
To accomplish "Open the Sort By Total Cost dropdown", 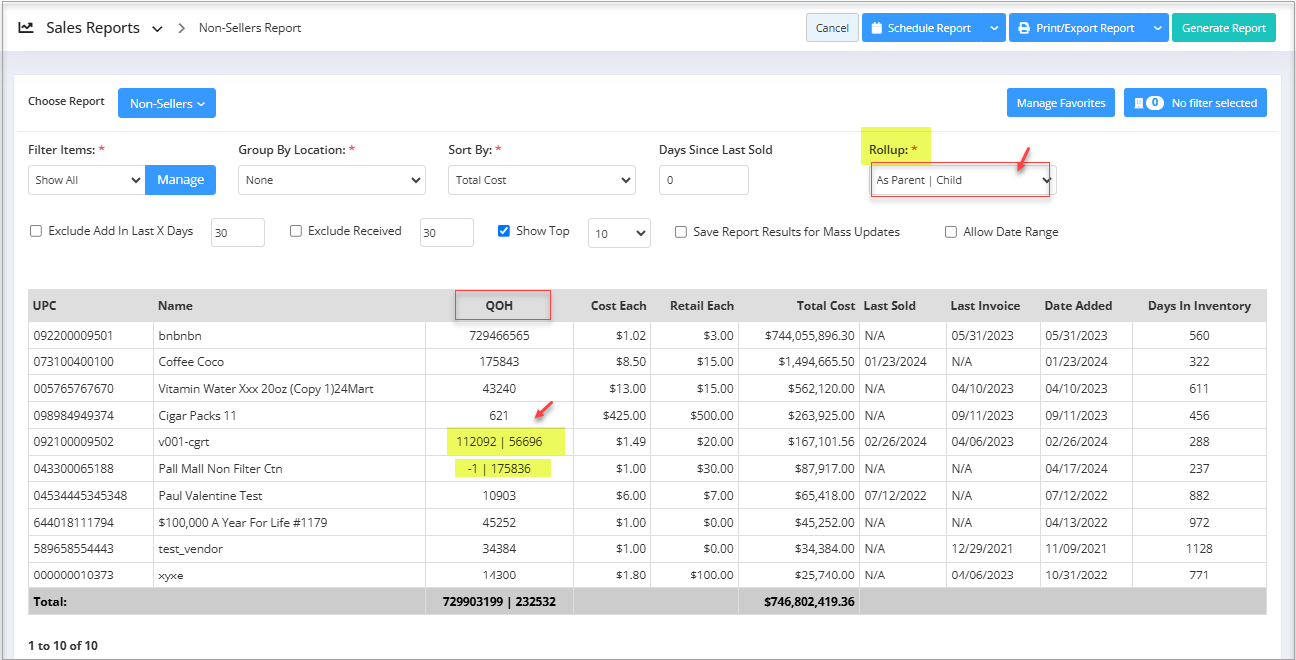I will coord(542,180).
